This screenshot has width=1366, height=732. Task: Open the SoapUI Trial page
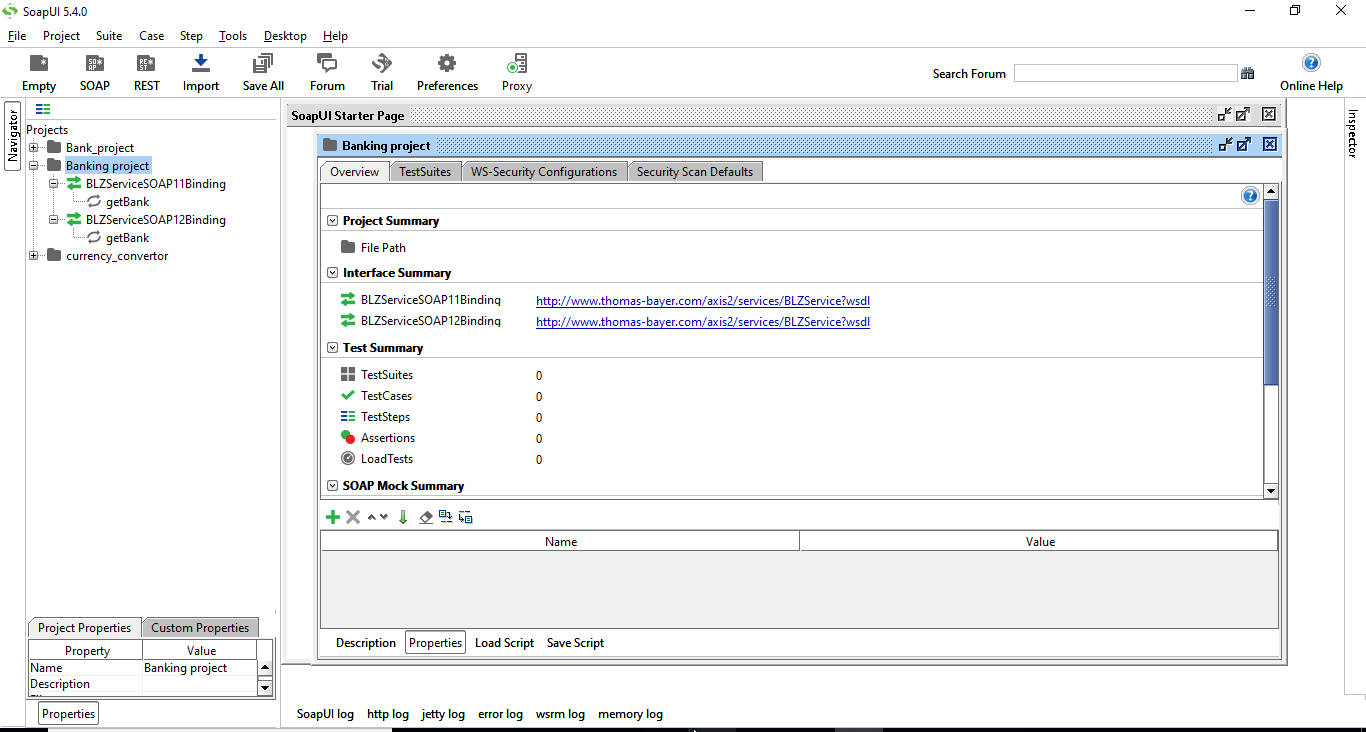[x=381, y=71]
